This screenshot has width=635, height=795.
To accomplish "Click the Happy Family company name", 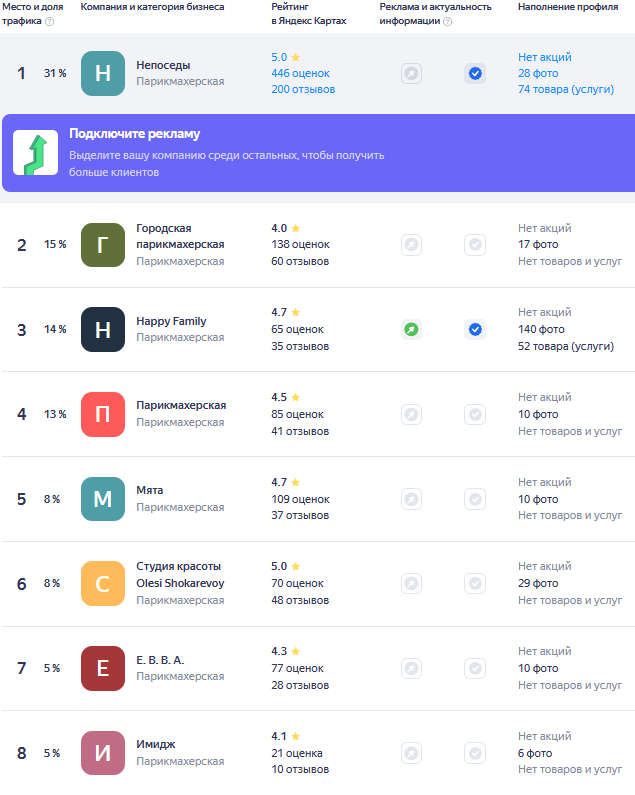I will coord(171,321).
